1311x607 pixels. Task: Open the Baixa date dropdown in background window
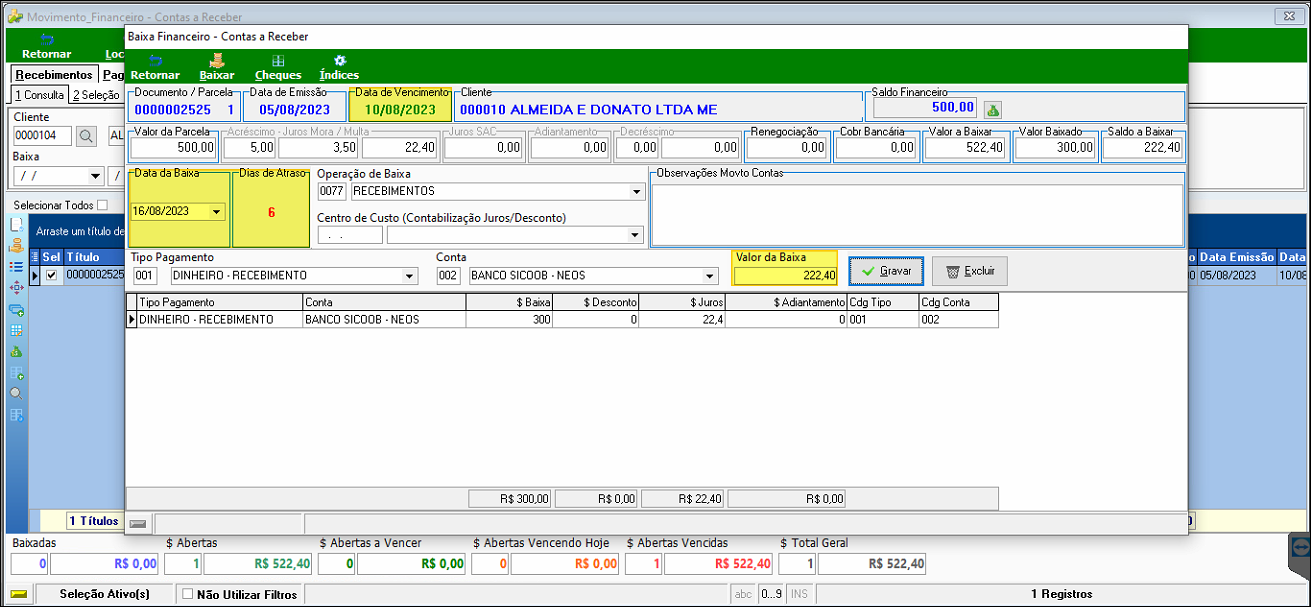pyautogui.click(x=96, y=176)
